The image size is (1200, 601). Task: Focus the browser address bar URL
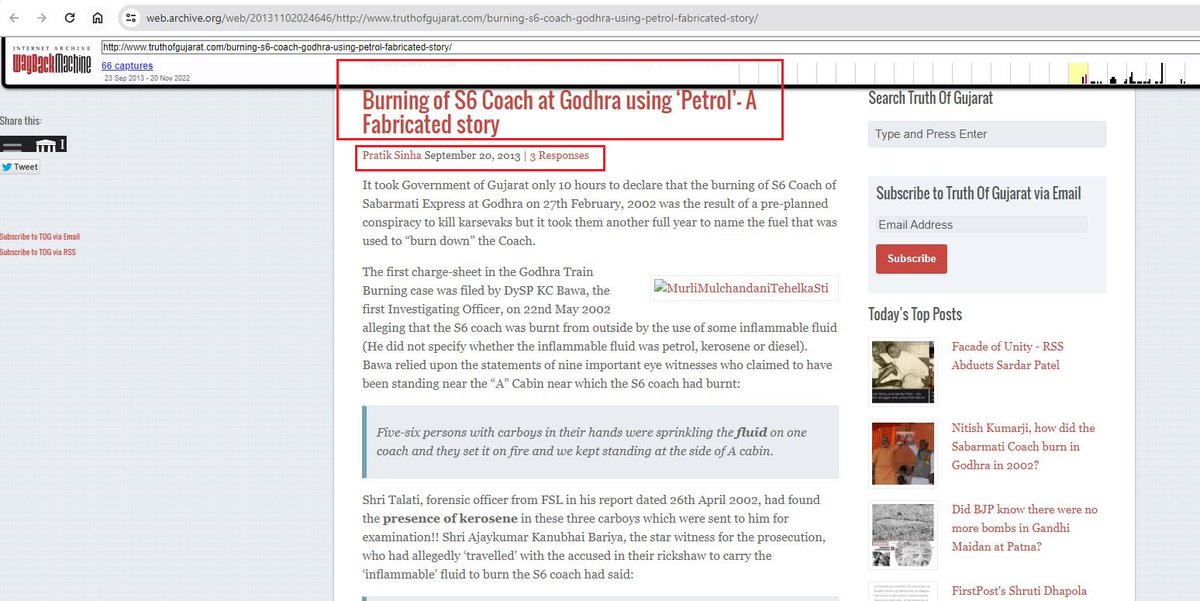pos(453,19)
